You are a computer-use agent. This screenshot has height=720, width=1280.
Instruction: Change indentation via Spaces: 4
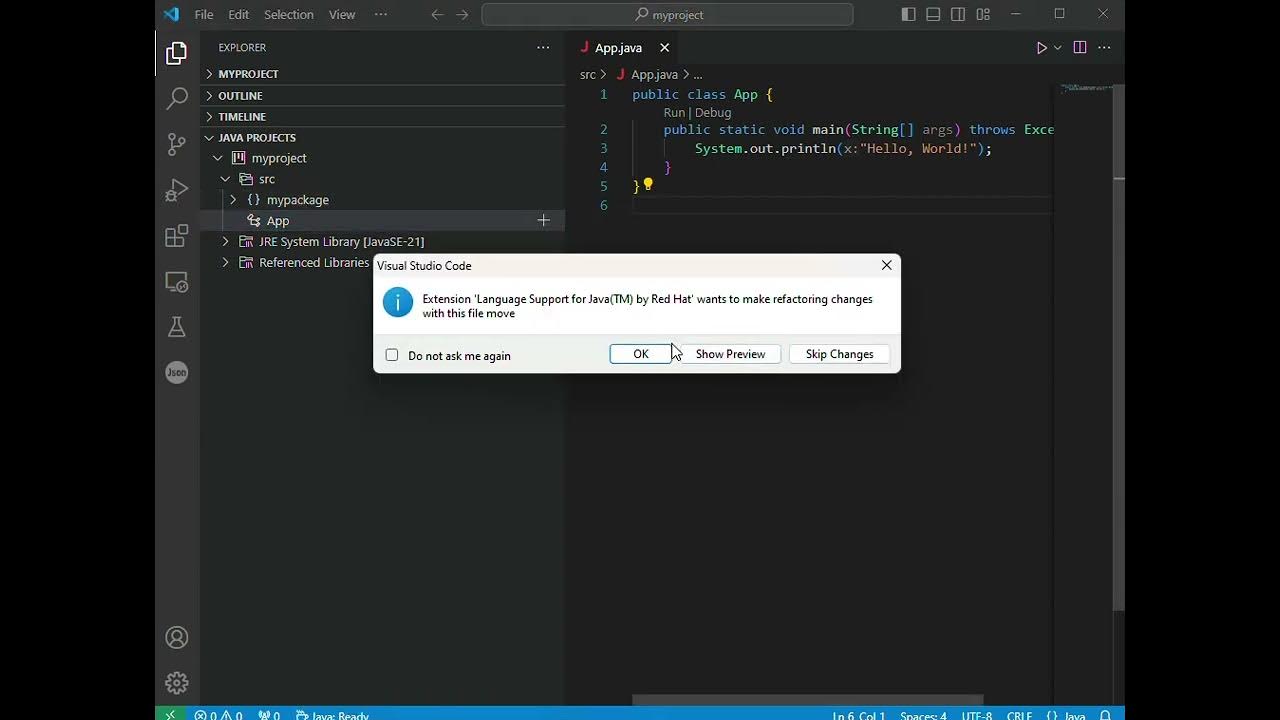point(923,715)
